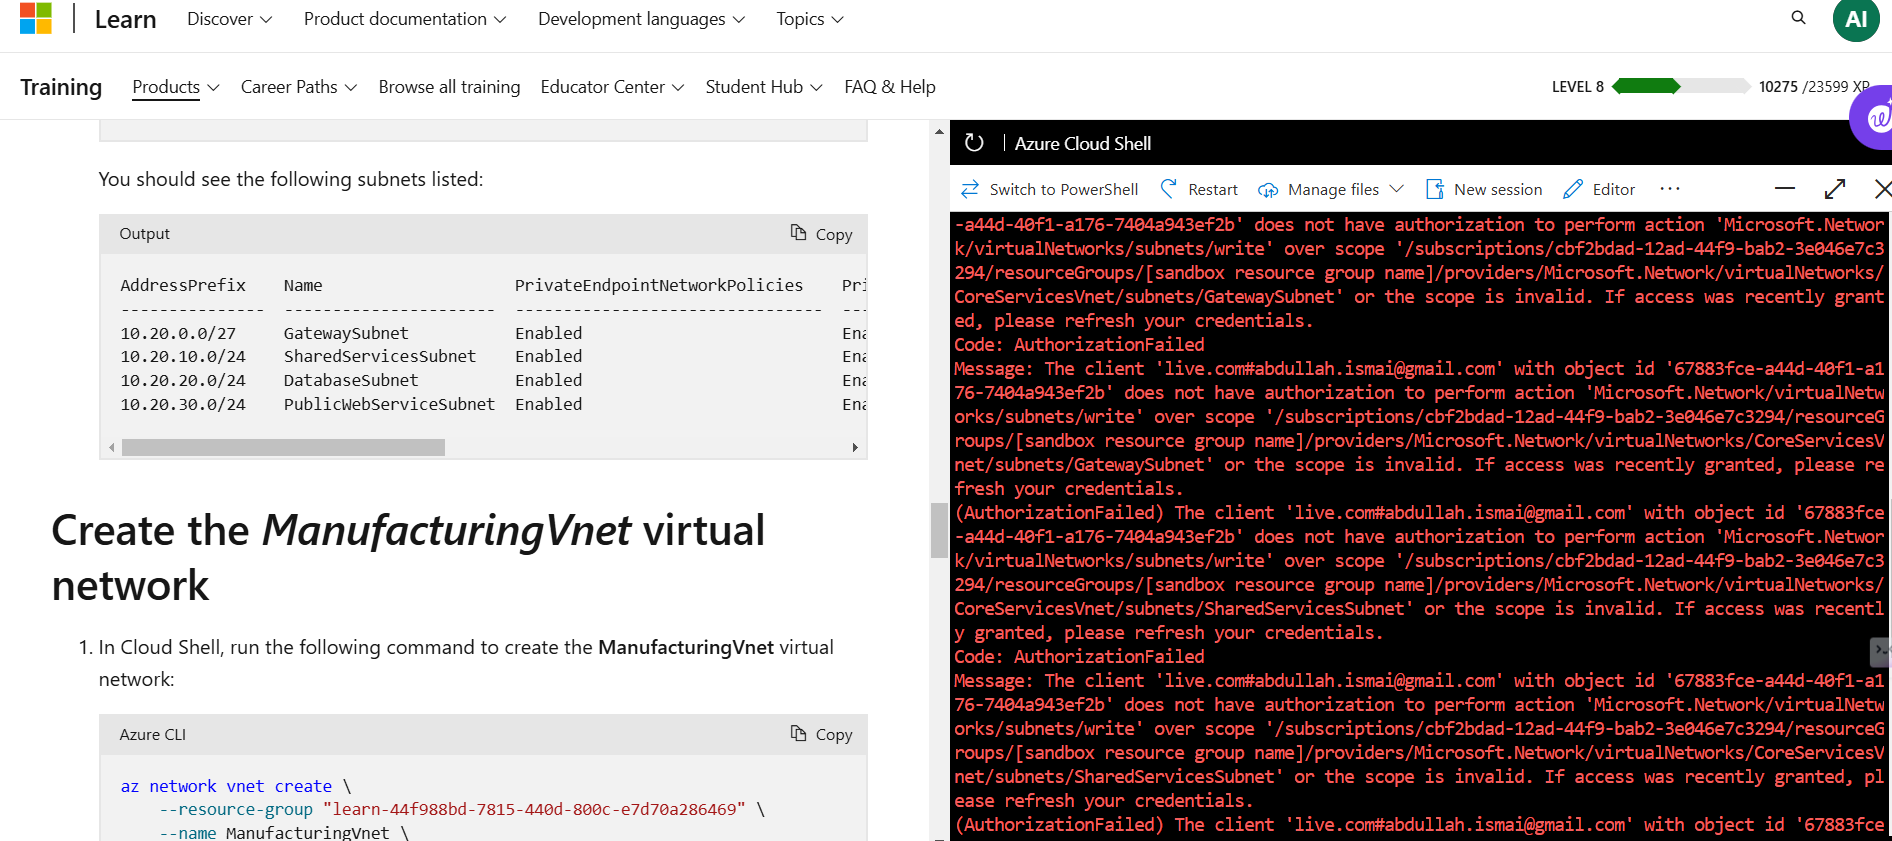
Task: Click the Microsoft logo
Action: point(36,18)
